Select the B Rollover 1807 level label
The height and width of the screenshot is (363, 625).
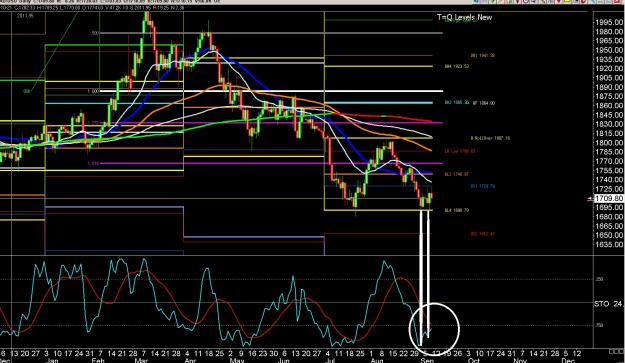[x=490, y=138]
